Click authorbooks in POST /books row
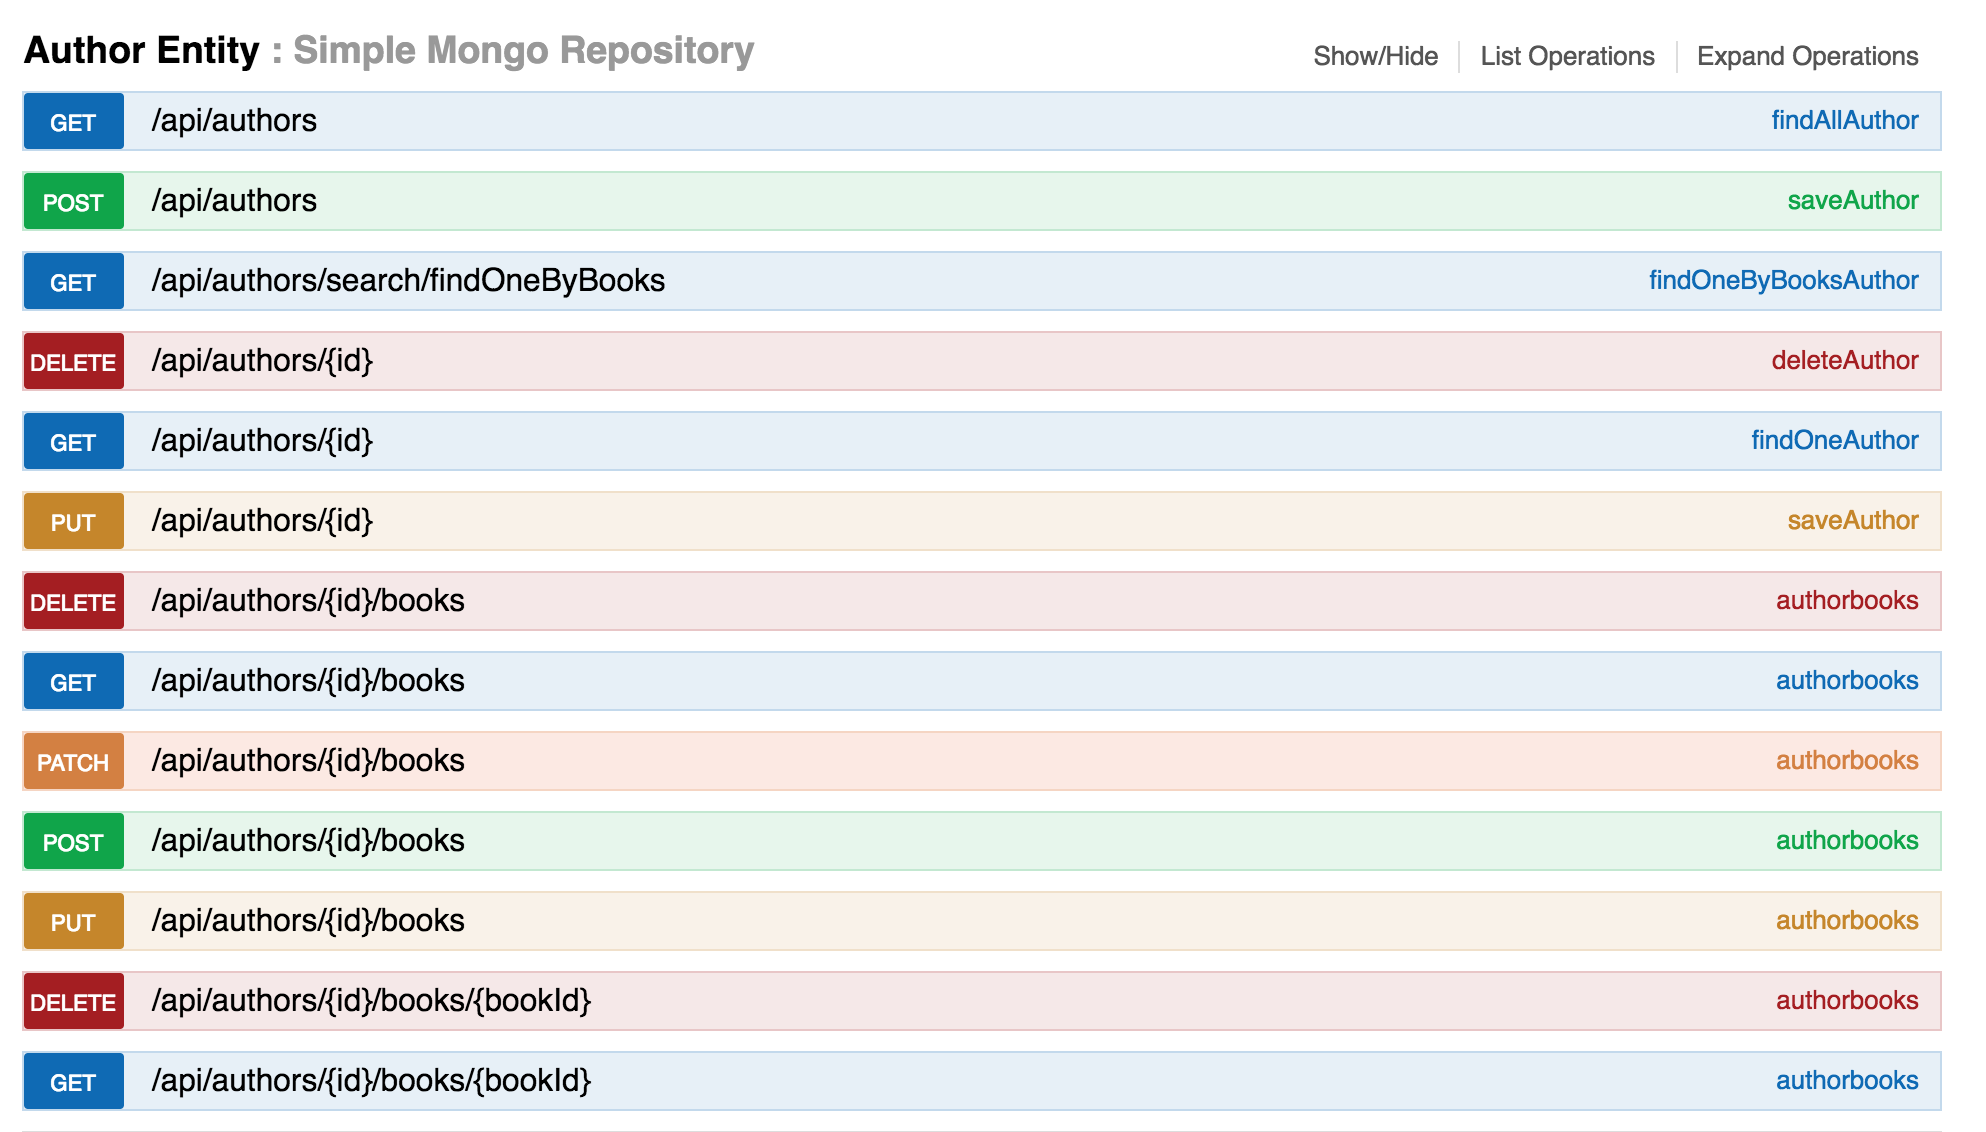 pos(1846,841)
